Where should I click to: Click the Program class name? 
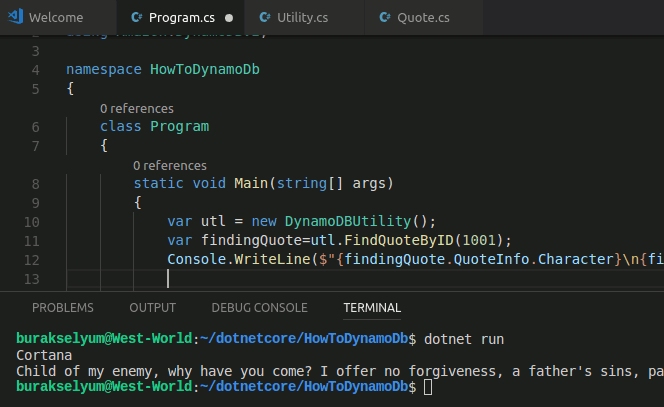[x=180, y=127]
